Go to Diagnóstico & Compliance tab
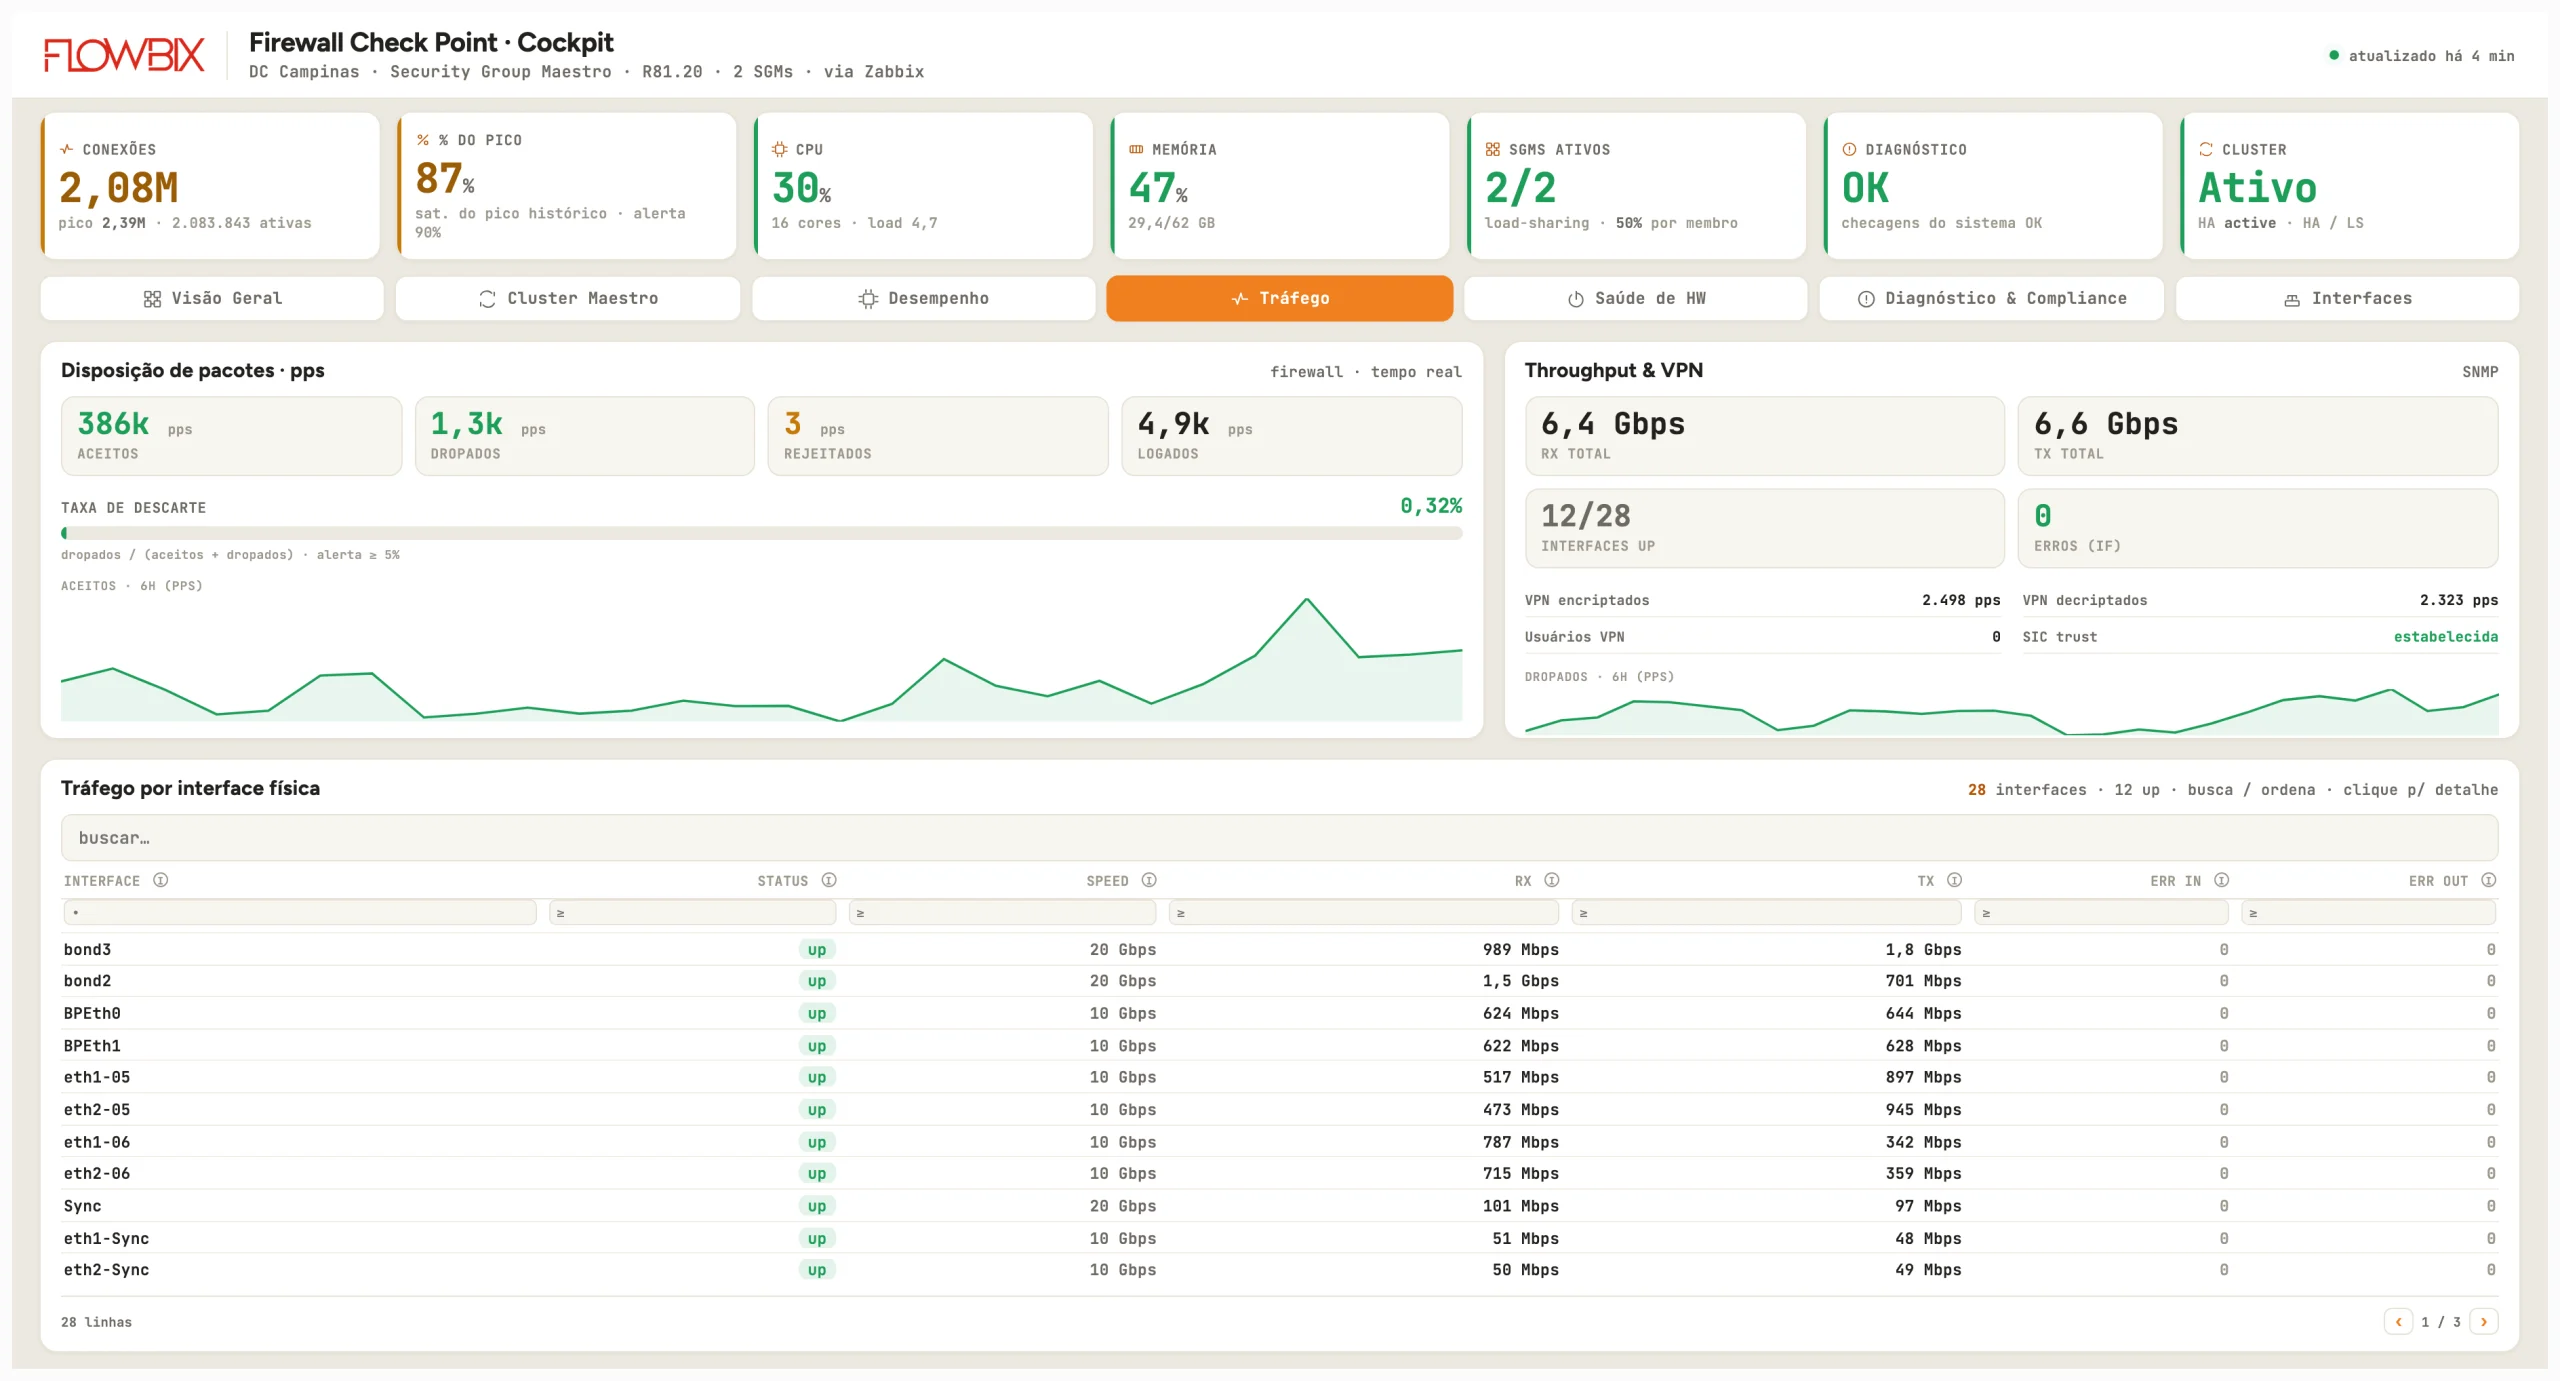Viewport: 2560px width, 1381px height. pyautogui.click(x=1992, y=298)
